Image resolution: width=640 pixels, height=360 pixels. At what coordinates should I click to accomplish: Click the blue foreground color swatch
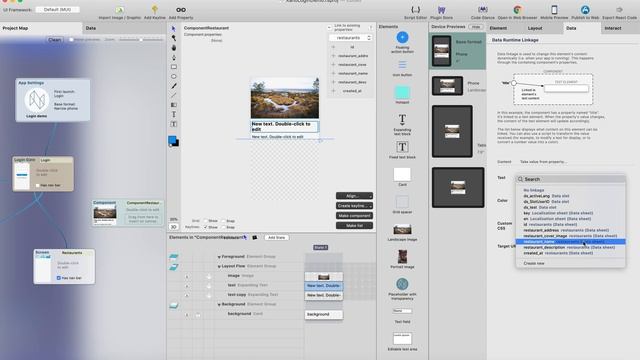[x=172, y=140]
